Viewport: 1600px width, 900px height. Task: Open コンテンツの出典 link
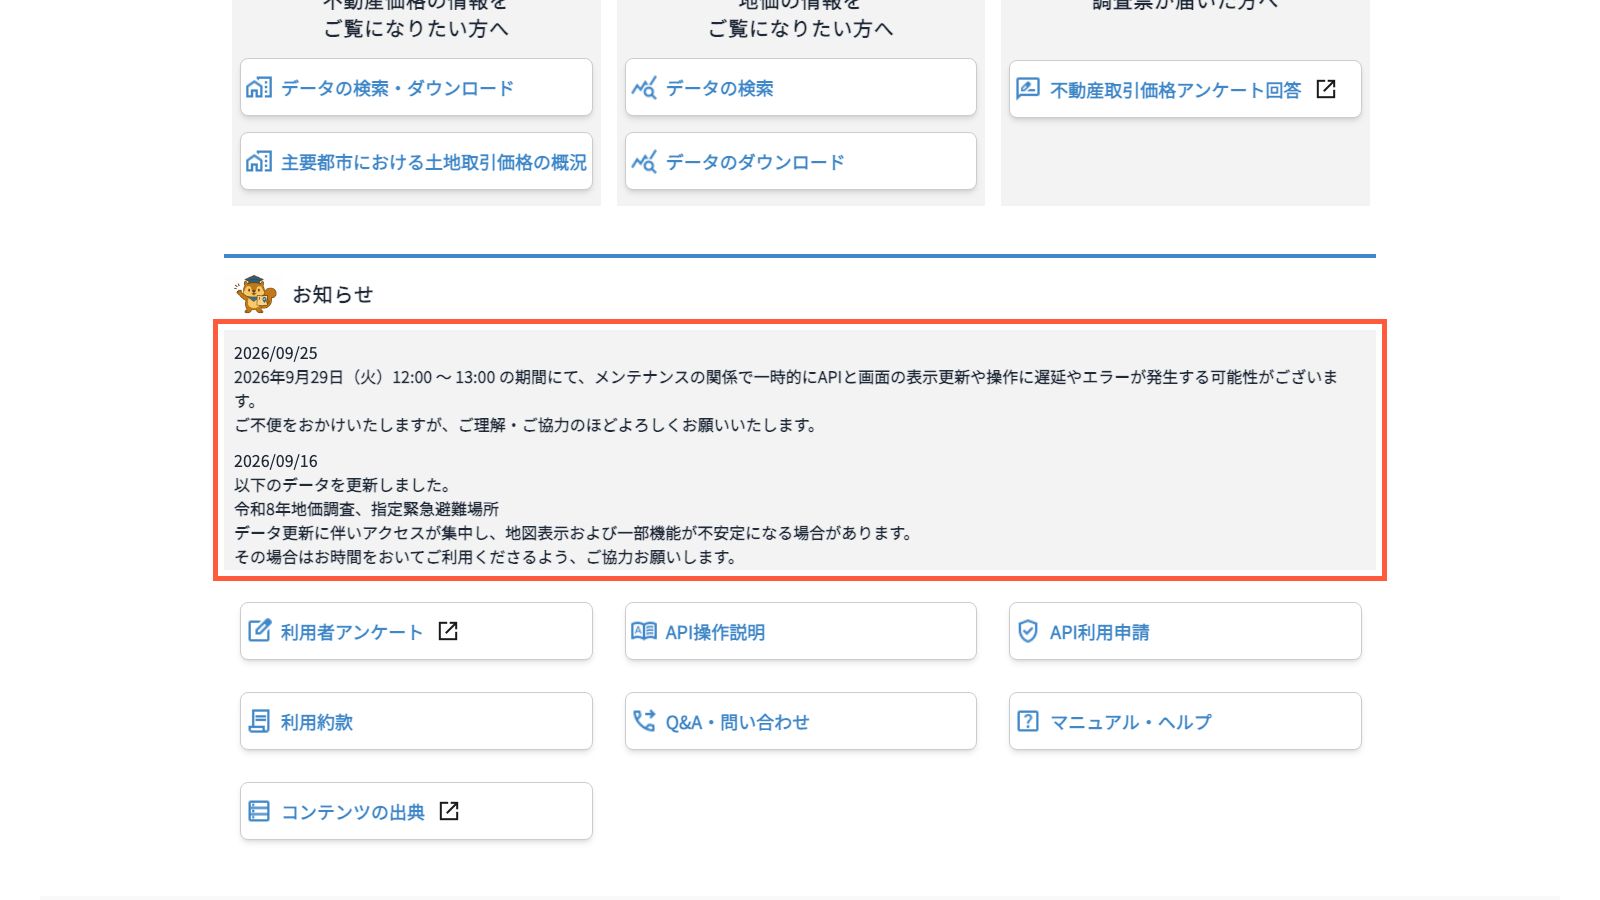[416, 811]
